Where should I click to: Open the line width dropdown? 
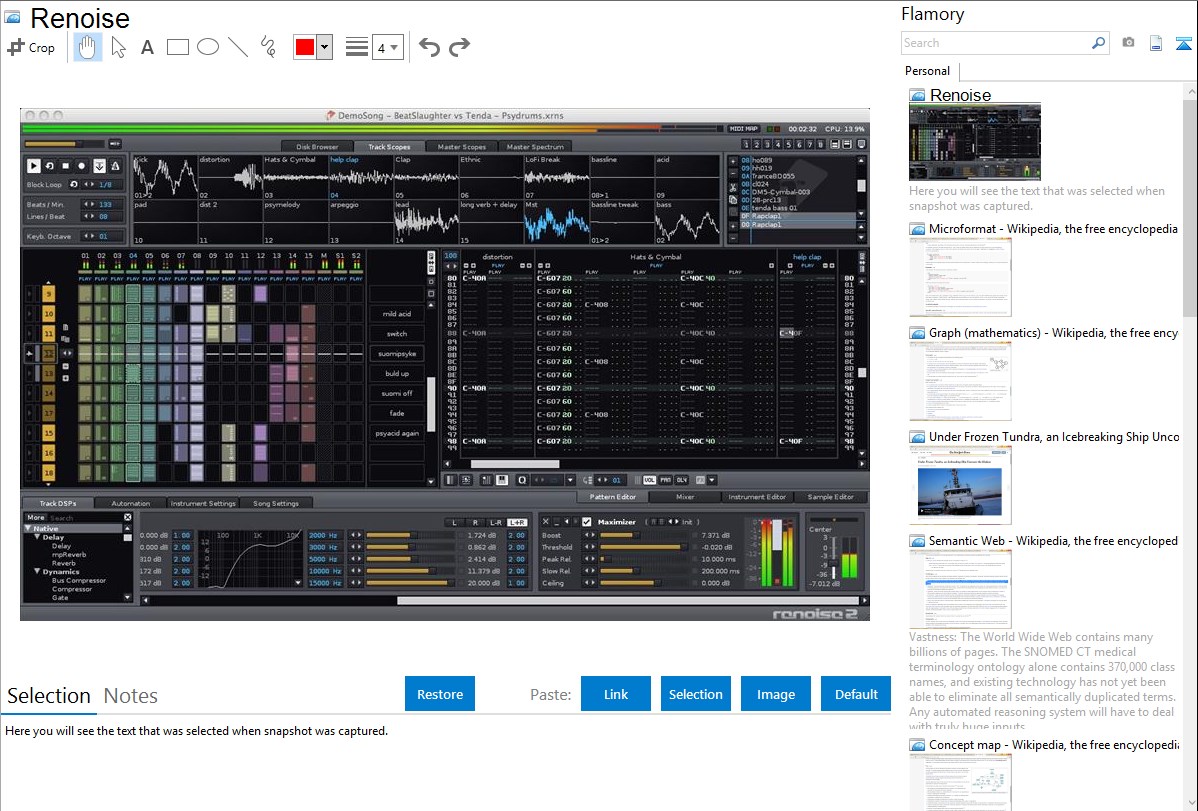[x=387, y=47]
